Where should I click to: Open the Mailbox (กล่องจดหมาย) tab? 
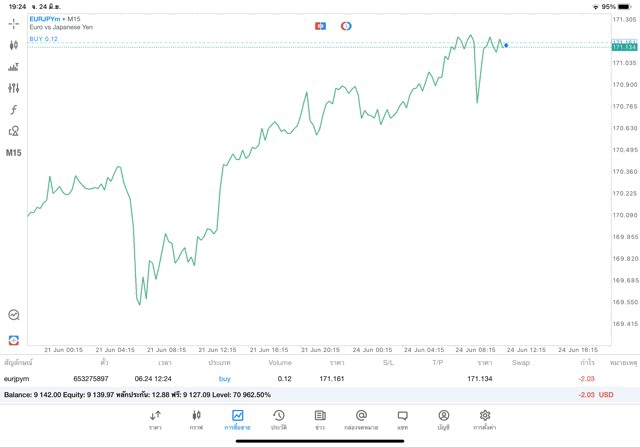pos(361,419)
